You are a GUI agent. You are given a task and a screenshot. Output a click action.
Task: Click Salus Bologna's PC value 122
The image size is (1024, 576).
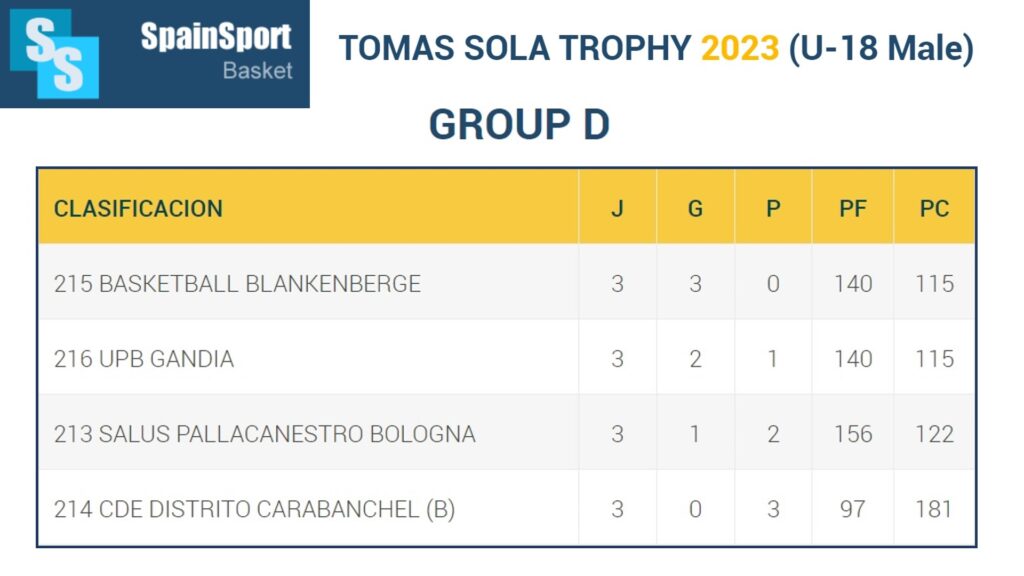pyautogui.click(x=934, y=434)
